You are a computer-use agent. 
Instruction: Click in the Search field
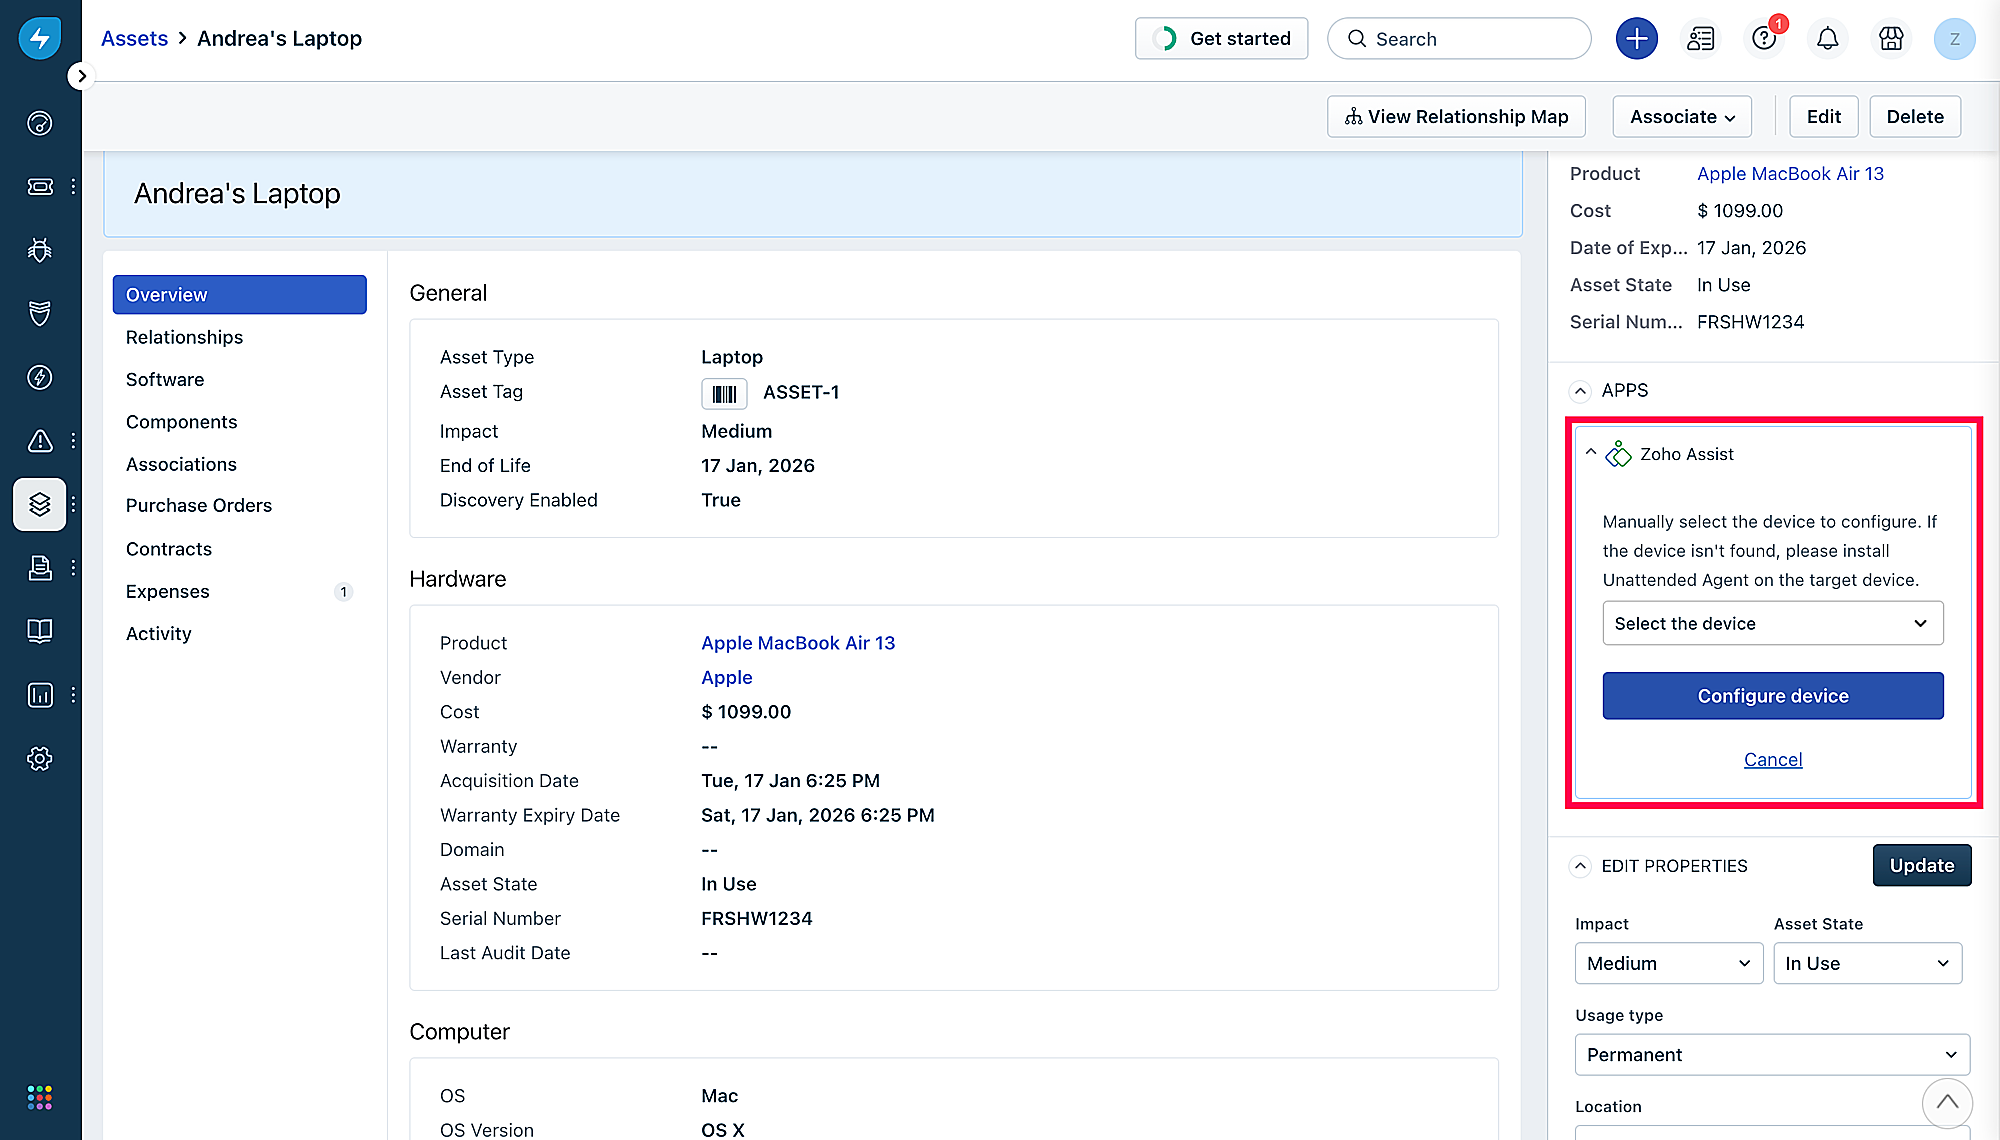click(1460, 39)
